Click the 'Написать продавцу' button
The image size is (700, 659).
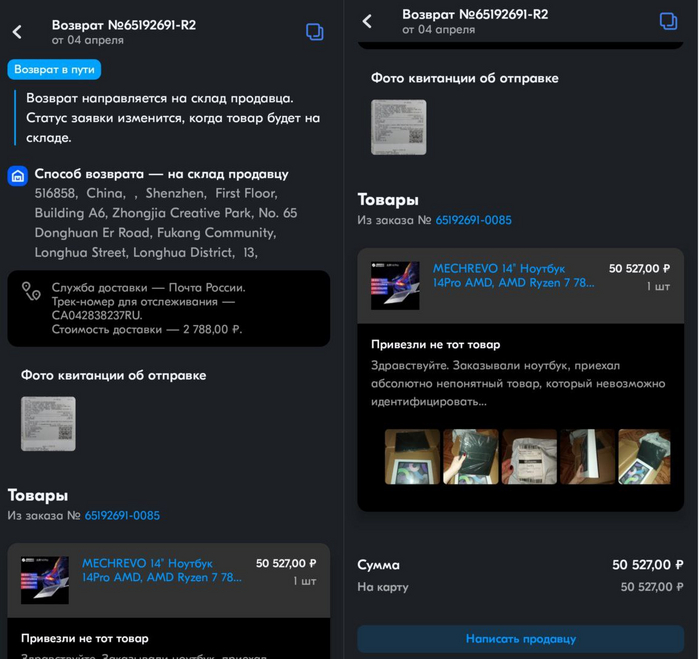point(521,639)
